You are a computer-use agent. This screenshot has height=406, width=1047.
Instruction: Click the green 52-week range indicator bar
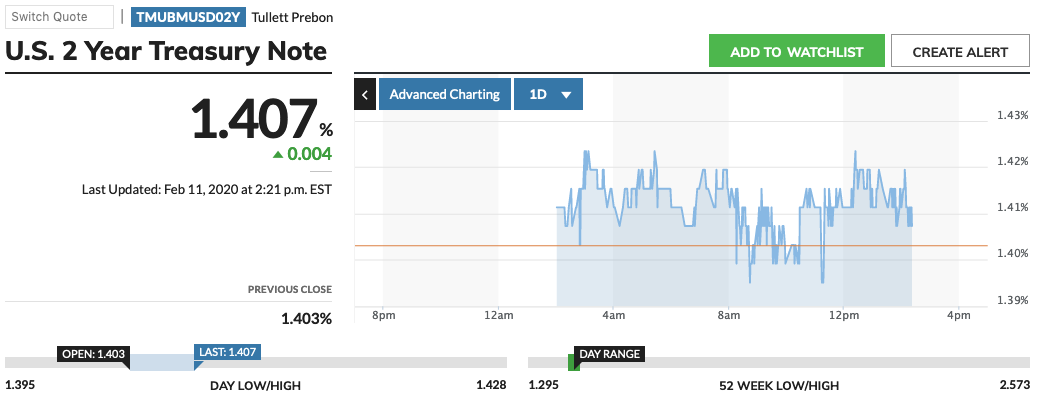point(573,365)
